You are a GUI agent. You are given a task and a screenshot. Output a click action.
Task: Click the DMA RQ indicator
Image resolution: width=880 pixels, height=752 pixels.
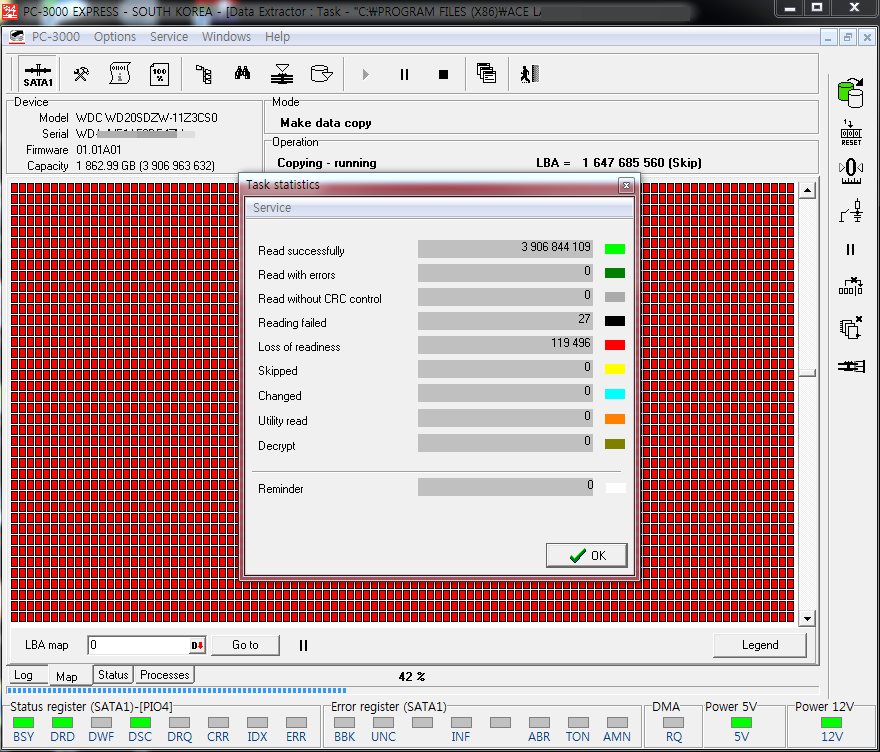click(673, 722)
